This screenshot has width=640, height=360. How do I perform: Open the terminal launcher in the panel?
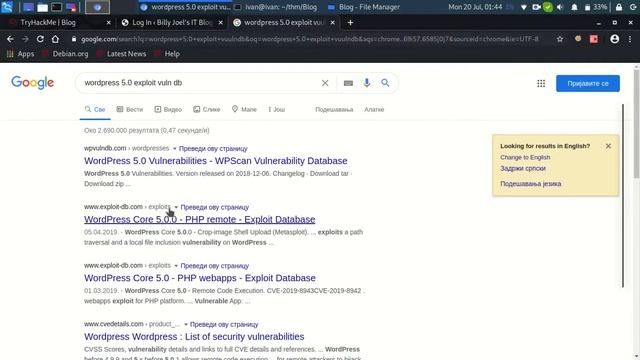(x=56, y=7)
